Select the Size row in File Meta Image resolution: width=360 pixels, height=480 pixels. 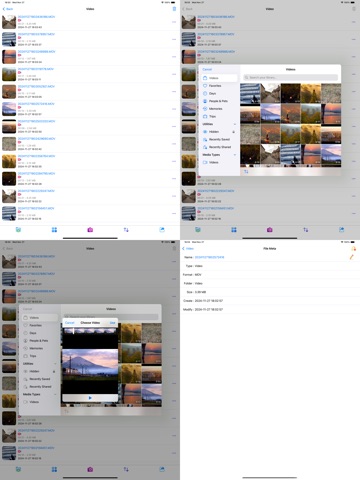tap(270, 292)
